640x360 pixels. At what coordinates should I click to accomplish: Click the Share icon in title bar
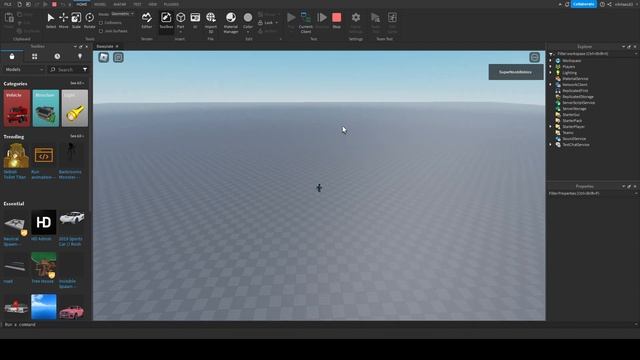pyautogui.click(x=609, y=4)
